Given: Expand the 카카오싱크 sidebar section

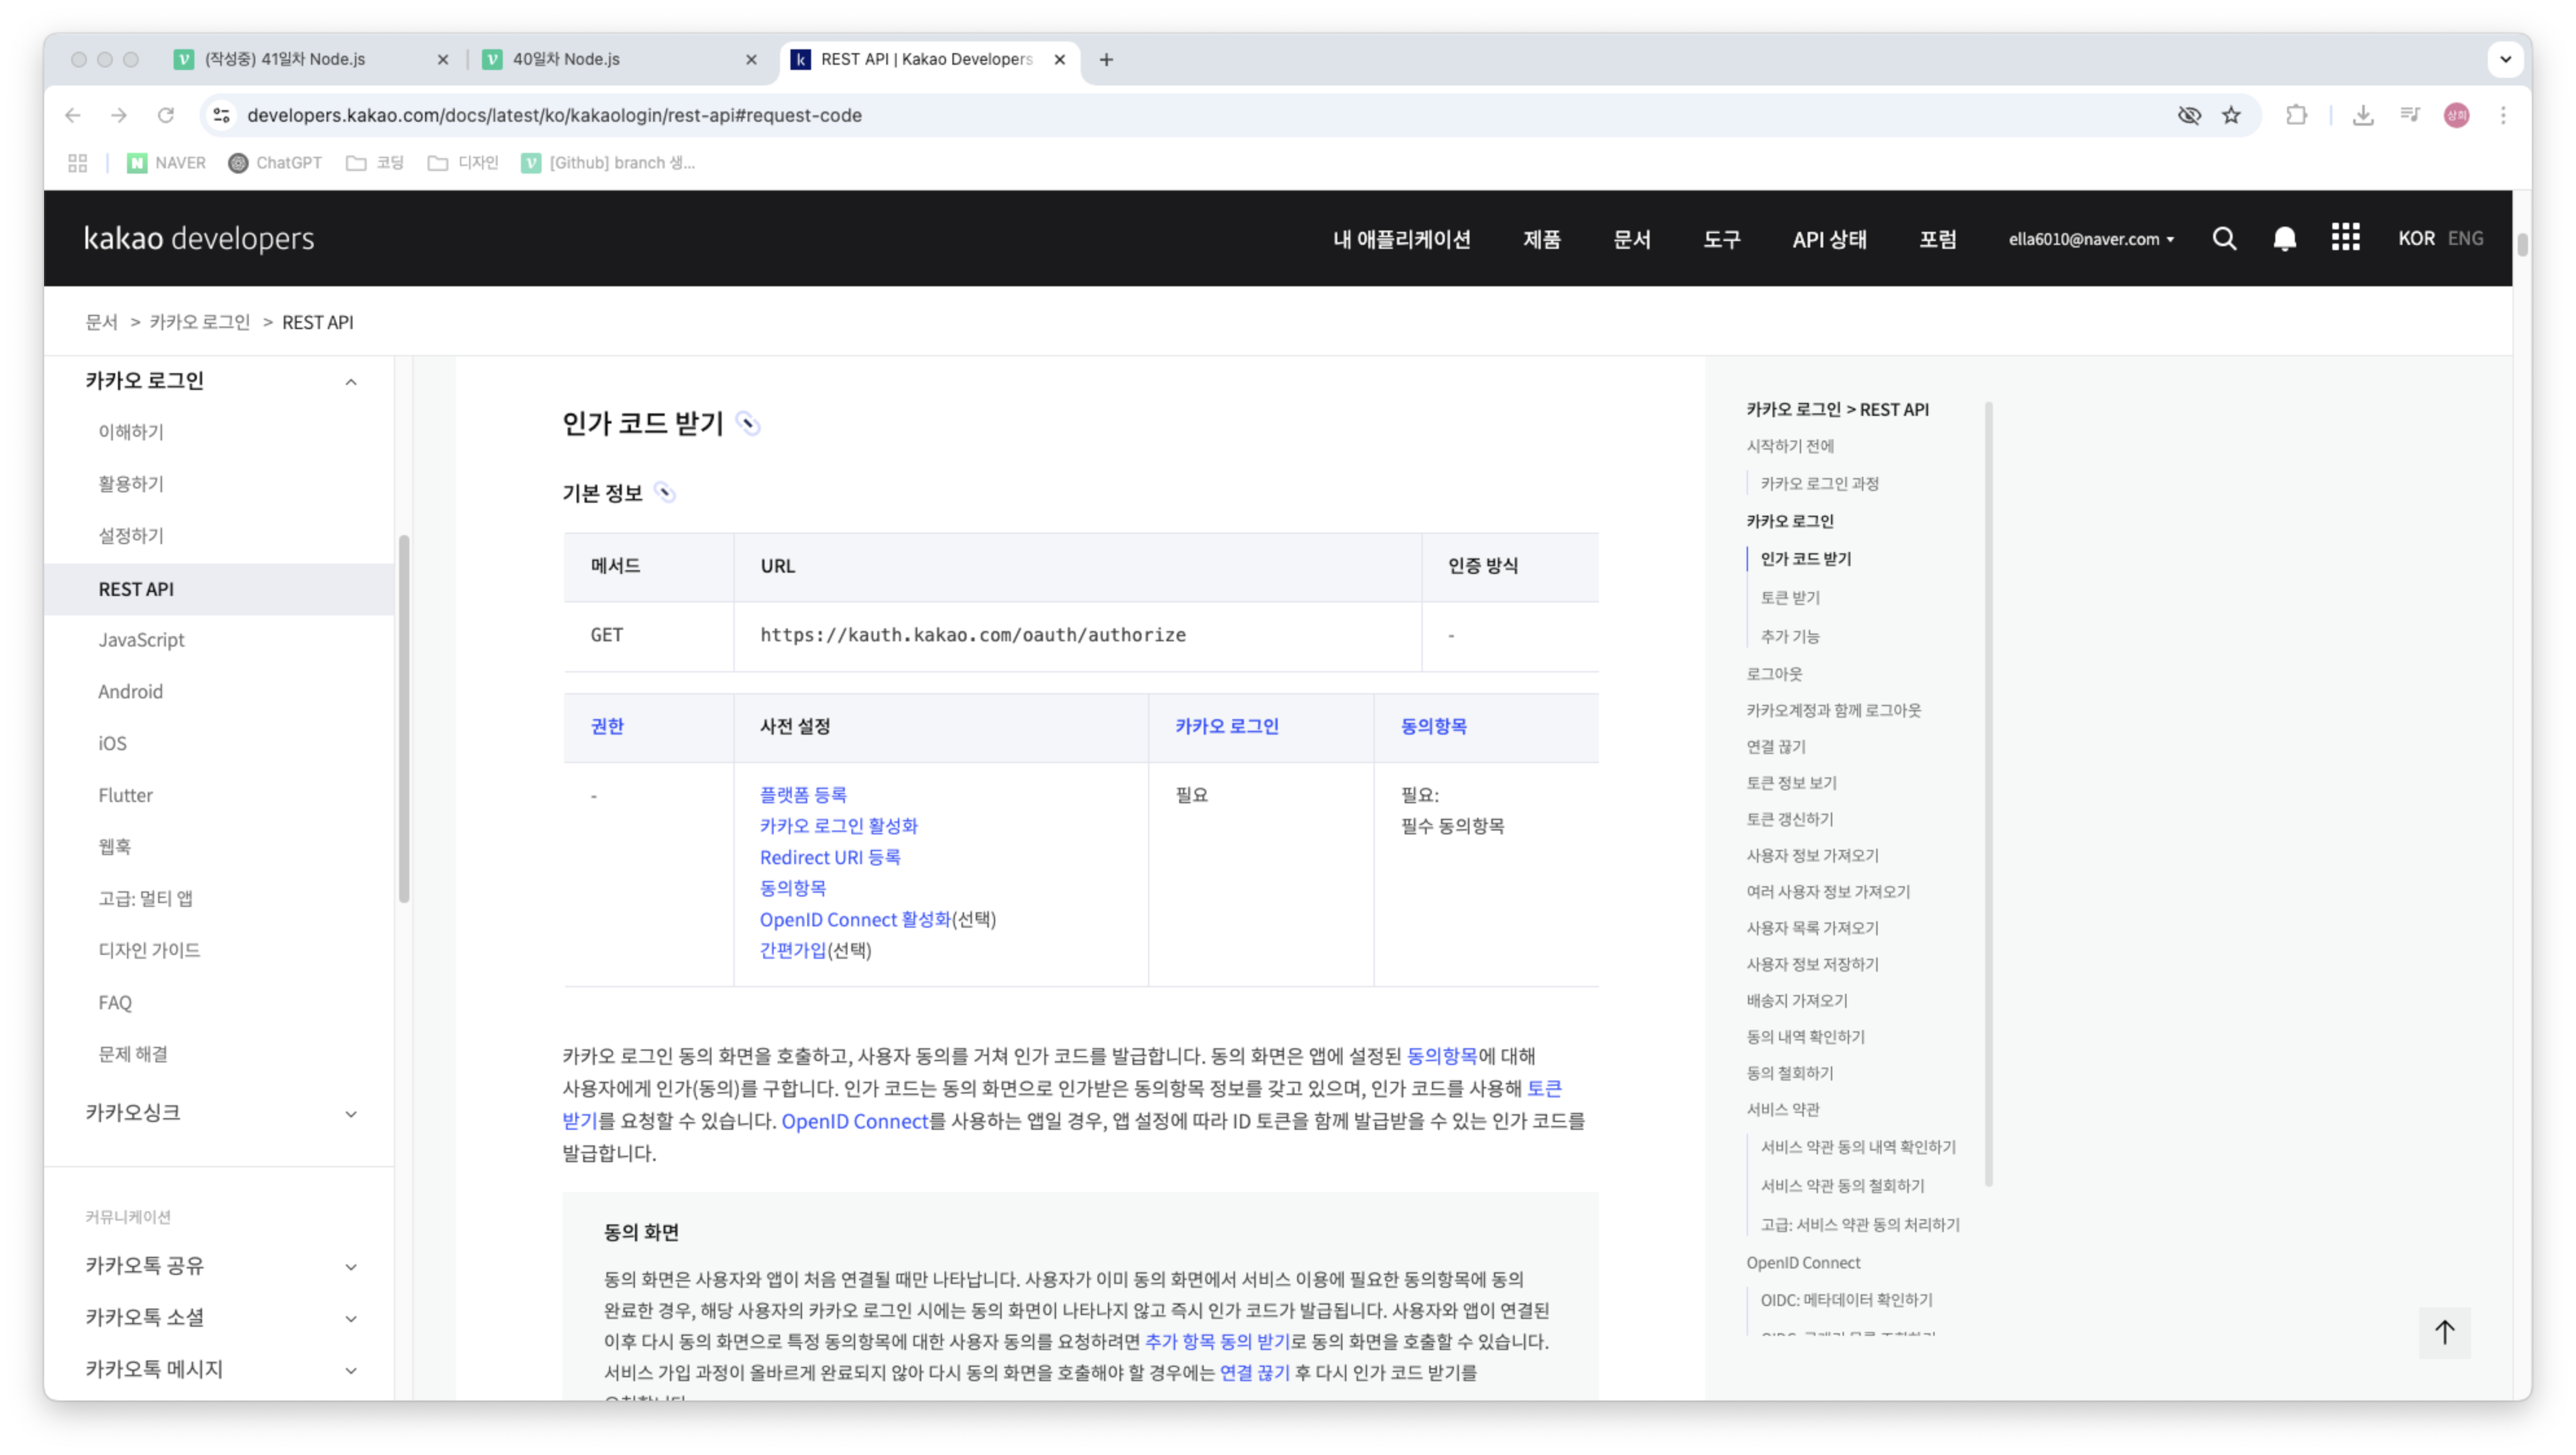Looking at the screenshot, I should tap(351, 1113).
